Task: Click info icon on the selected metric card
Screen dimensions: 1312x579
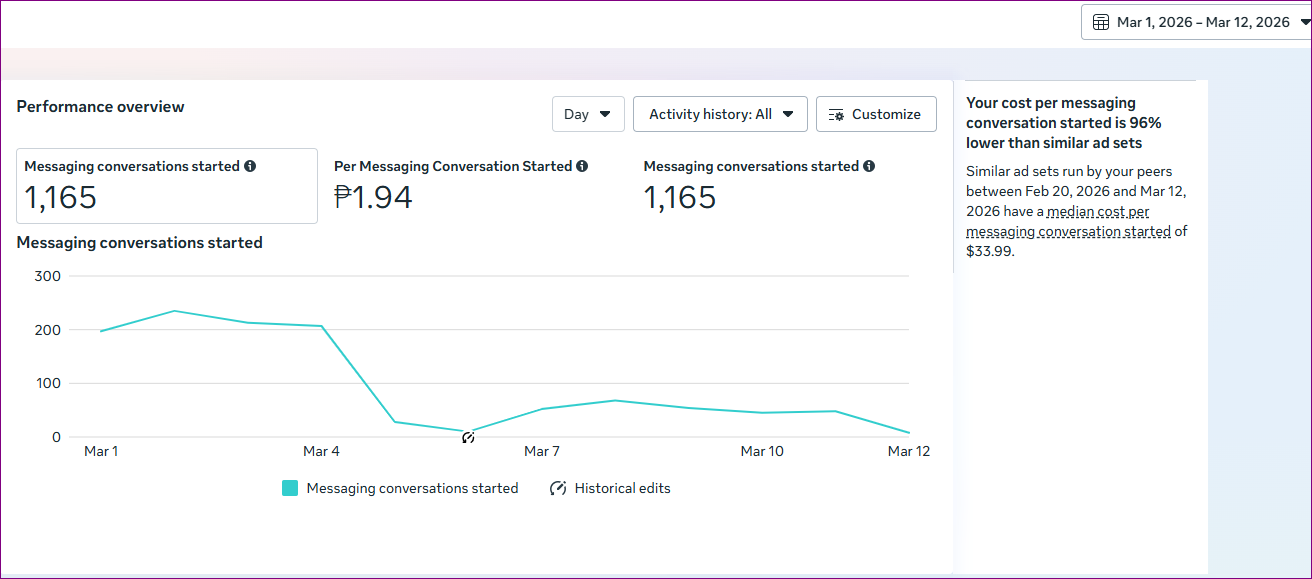Action: [250, 166]
